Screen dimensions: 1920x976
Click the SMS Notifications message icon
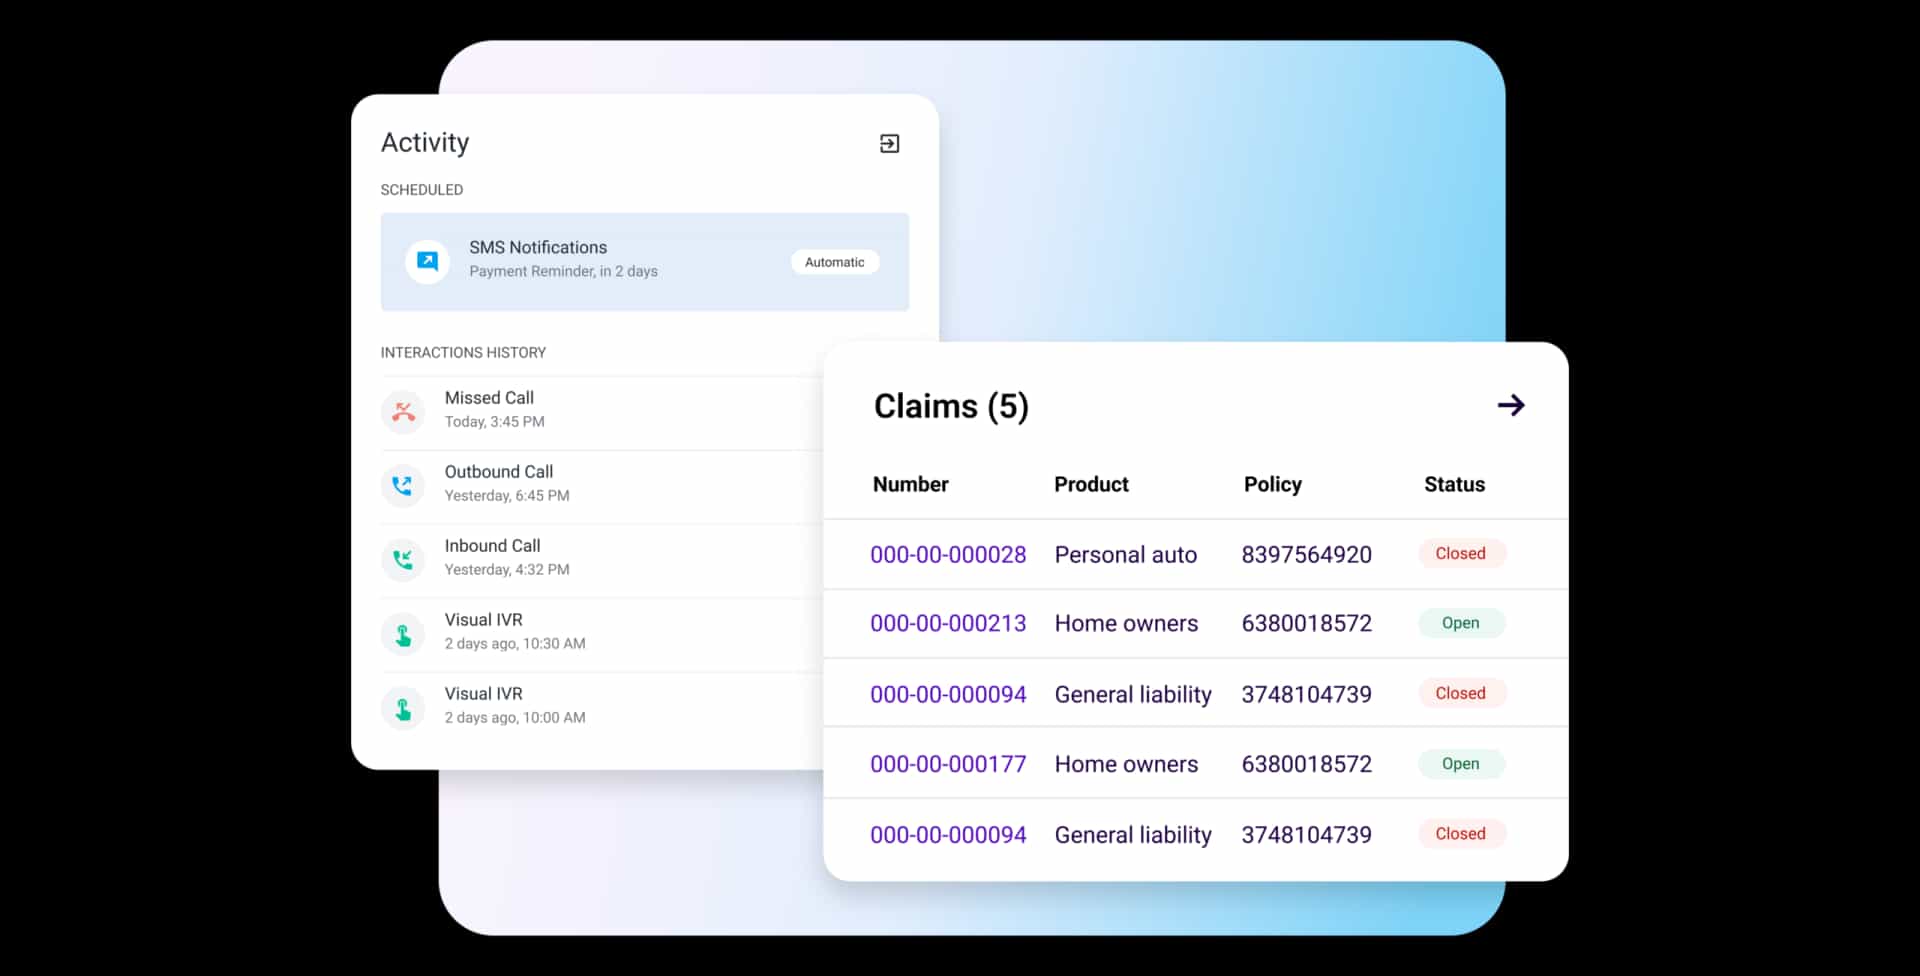pyautogui.click(x=427, y=261)
